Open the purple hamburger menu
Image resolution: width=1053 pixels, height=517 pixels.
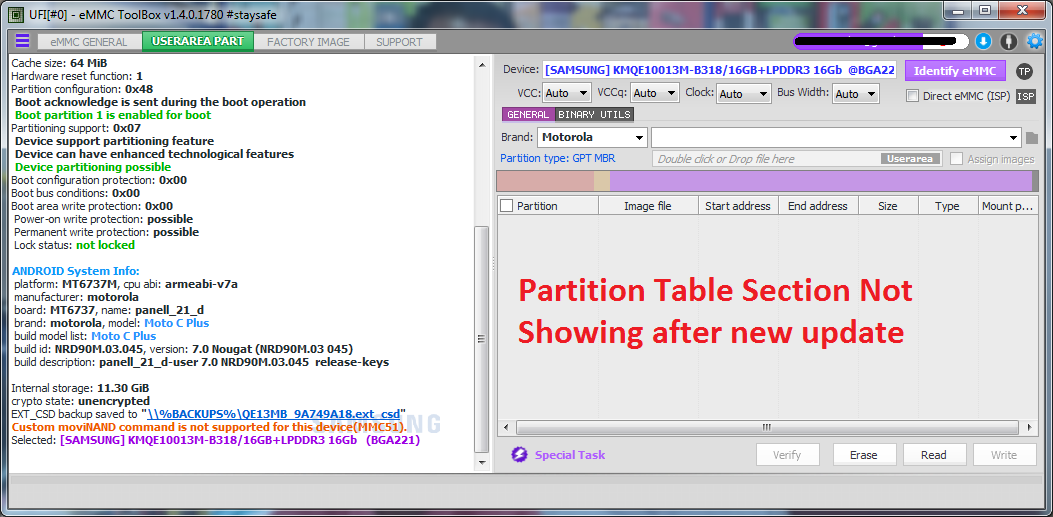[22, 41]
